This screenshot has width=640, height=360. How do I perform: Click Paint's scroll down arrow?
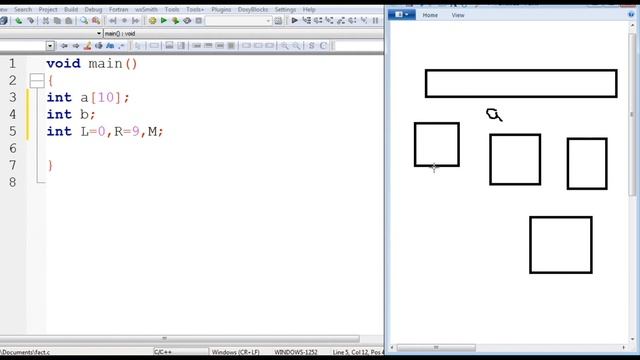pos(632,339)
